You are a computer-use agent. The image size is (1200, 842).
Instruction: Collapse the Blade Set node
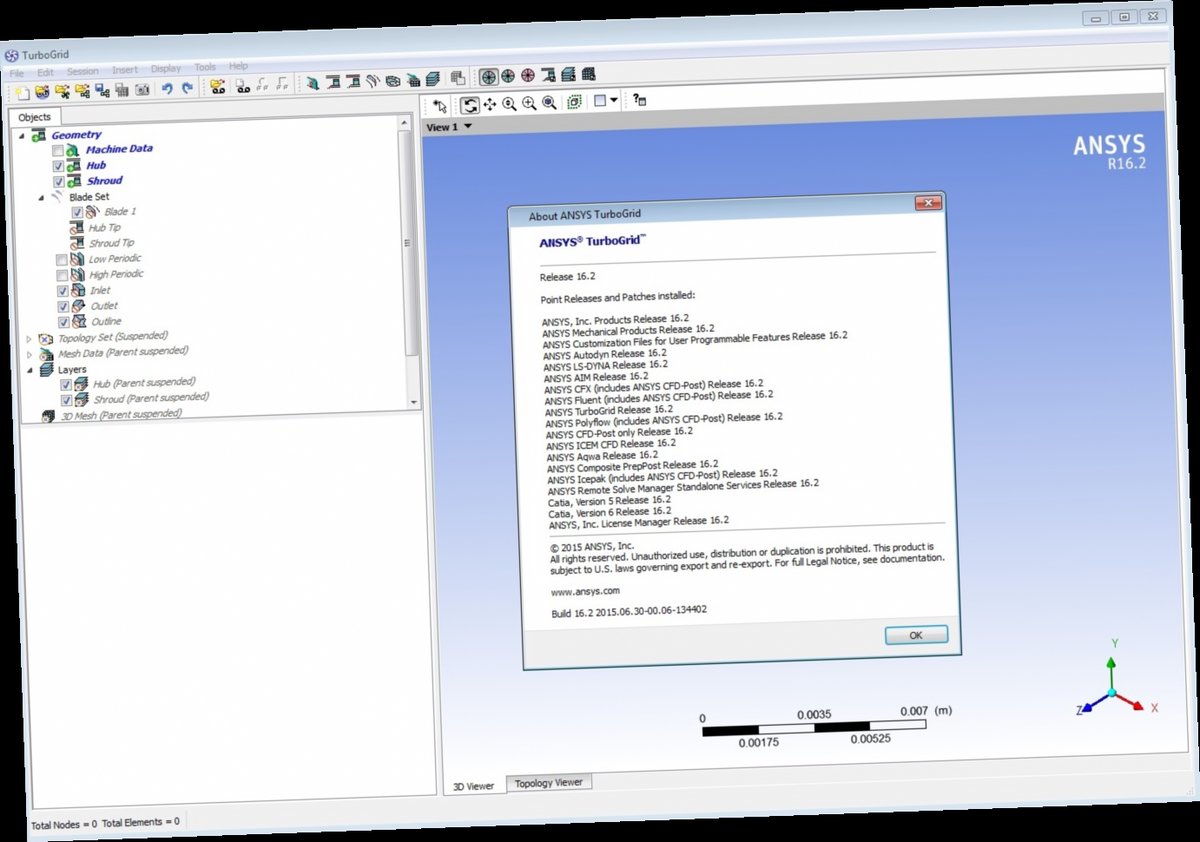[41, 197]
